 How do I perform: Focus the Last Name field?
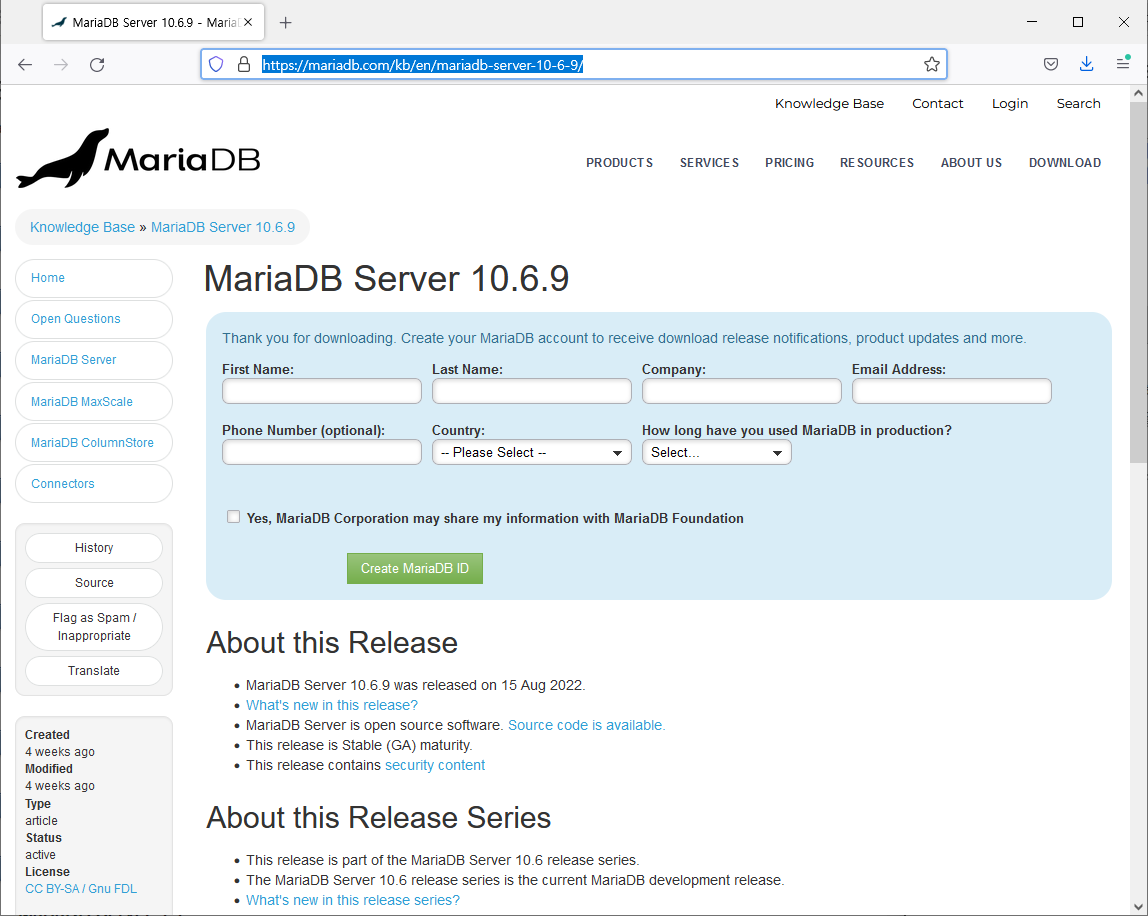[x=532, y=391]
